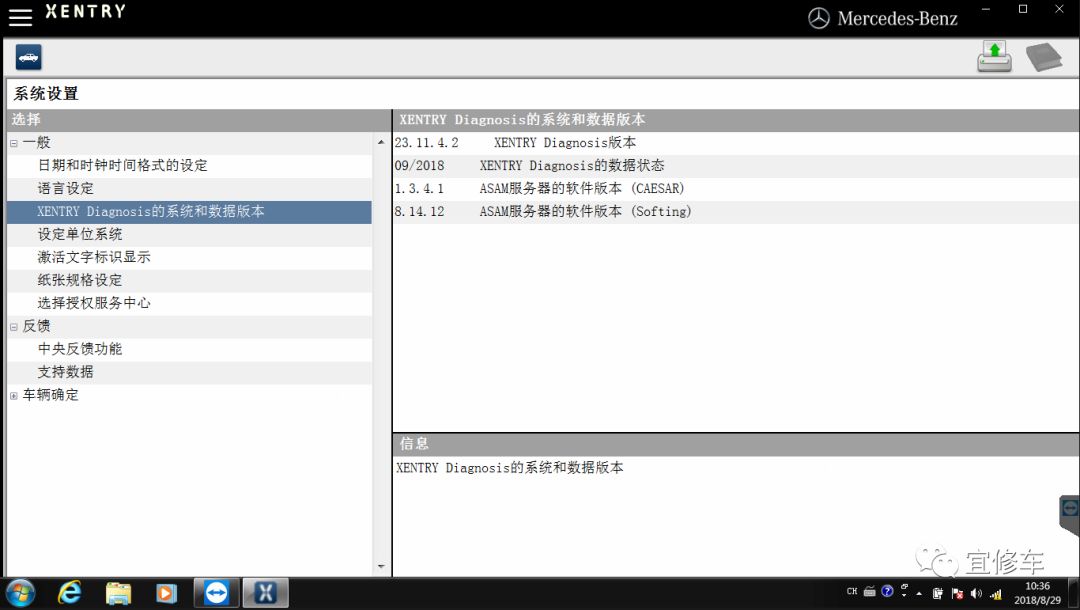Select 纸张规格设定
Image resolution: width=1080 pixels, height=610 pixels.
[80, 280]
